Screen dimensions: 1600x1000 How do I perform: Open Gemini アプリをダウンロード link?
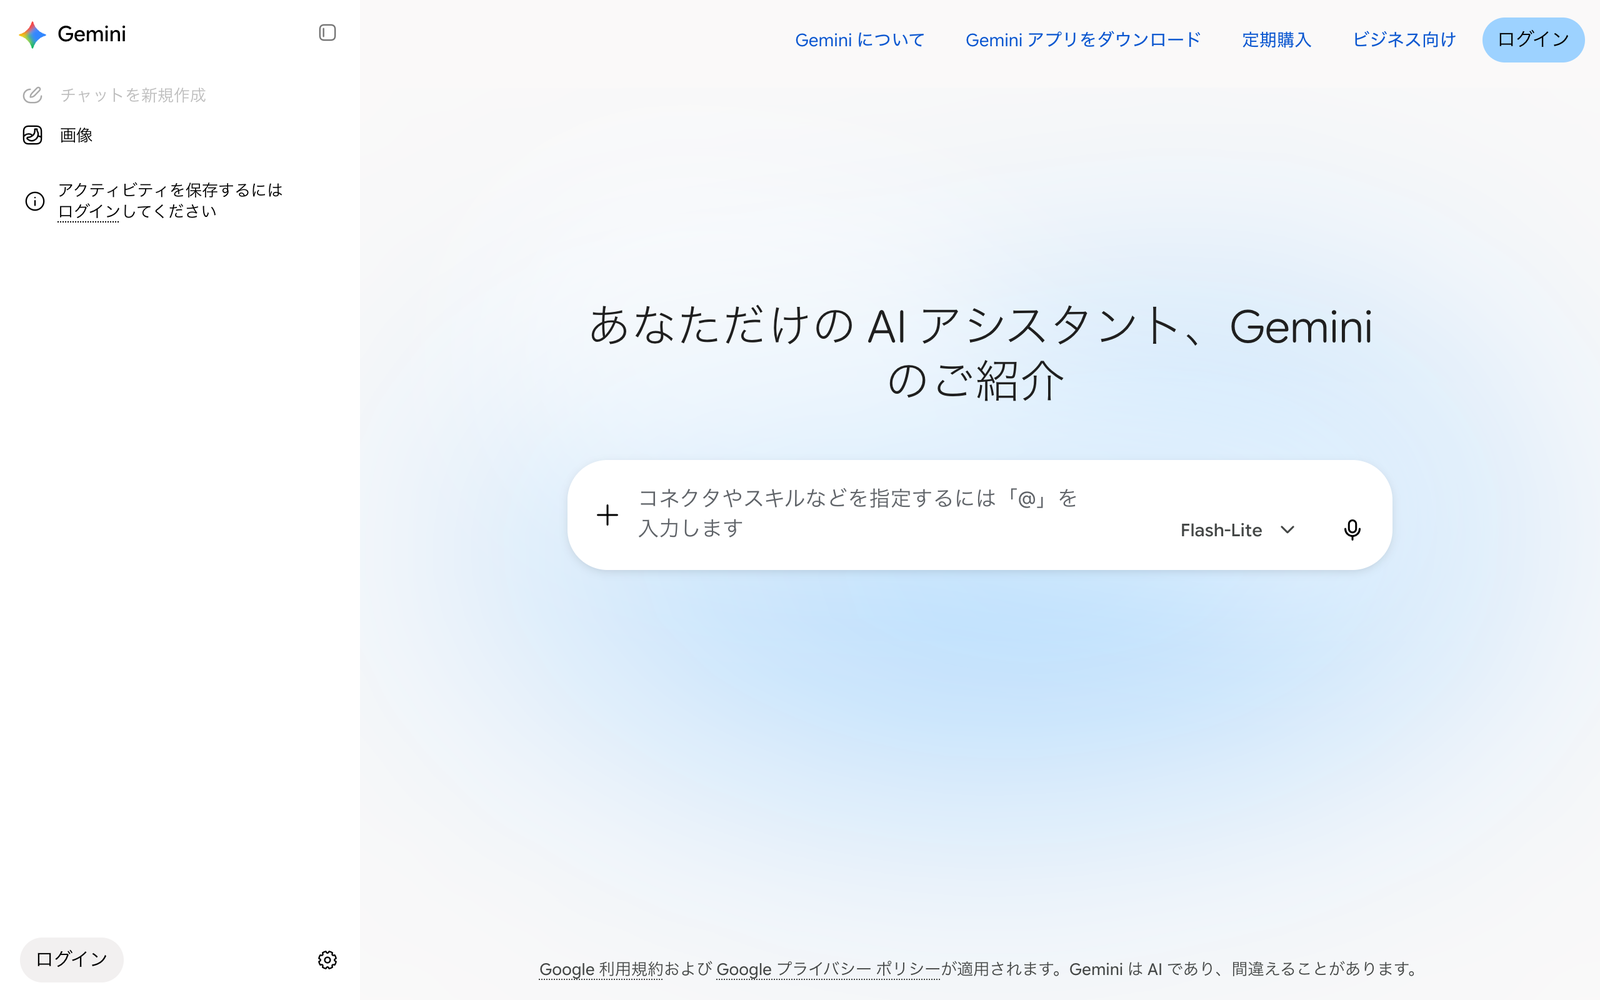click(1083, 40)
